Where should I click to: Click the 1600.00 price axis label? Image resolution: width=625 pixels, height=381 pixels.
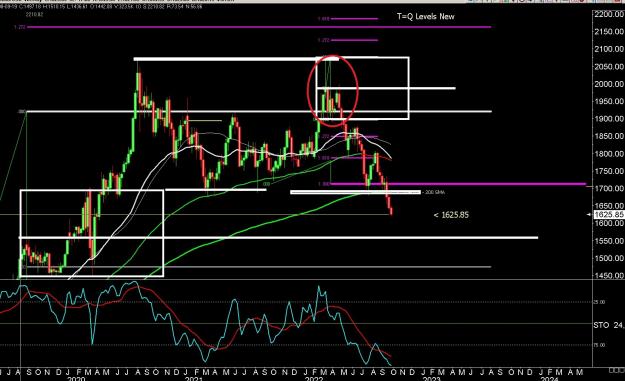609,223
